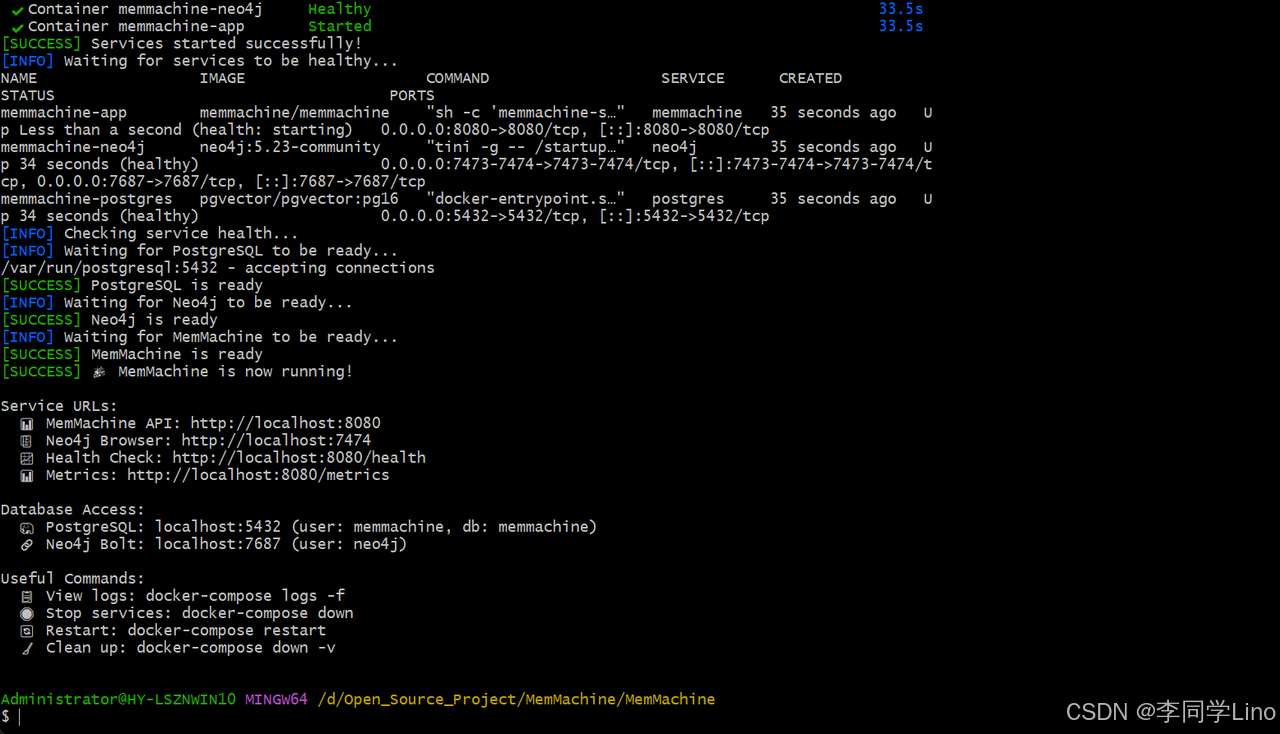
Task: Click the broom icon before 'Clean up'
Action: [x=27, y=648]
